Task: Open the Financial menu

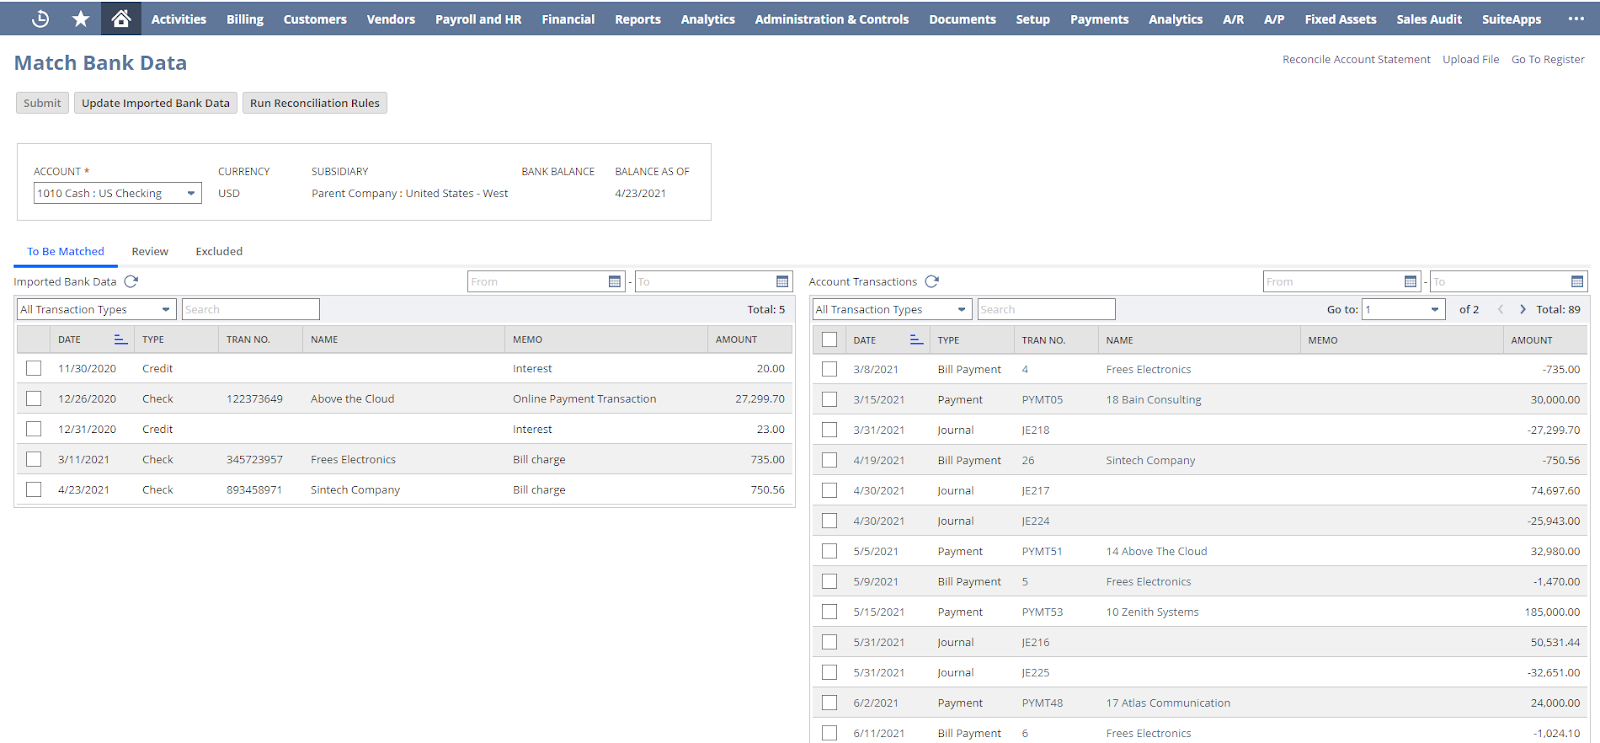Action: pos(567,19)
